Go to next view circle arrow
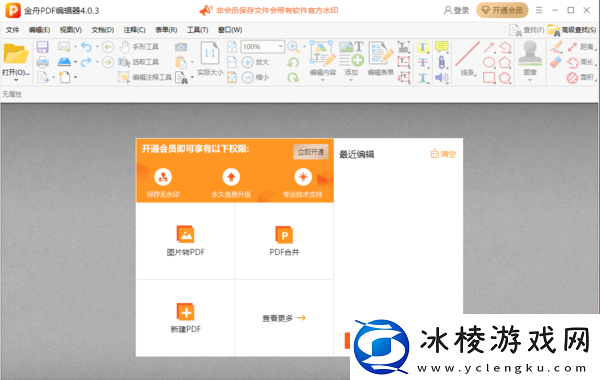The height and width of the screenshot is (380, 600). [108, 62]
